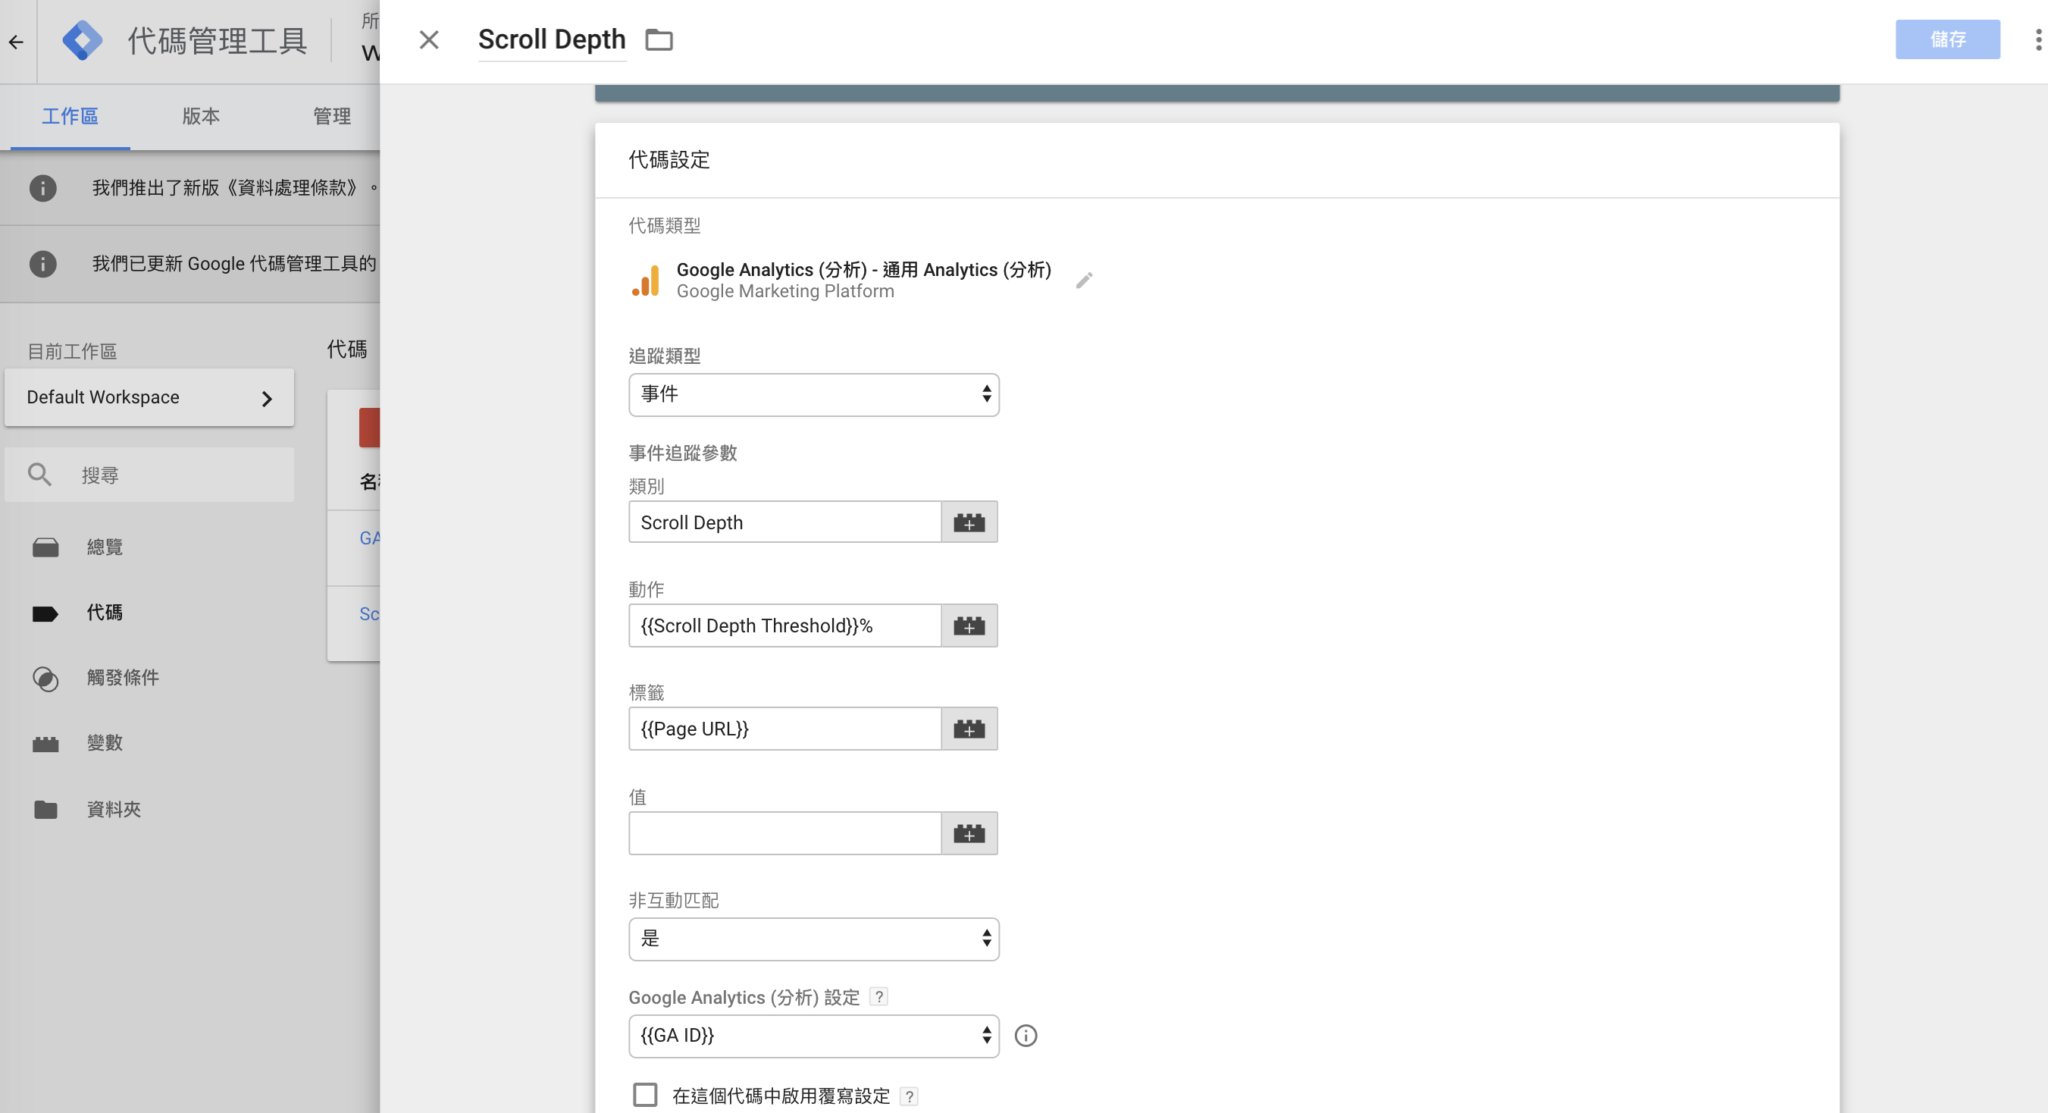Click help icon beside Google Analytics 設定 label
This screenshot has height=1113, width=2048.
tap(879, 997)
